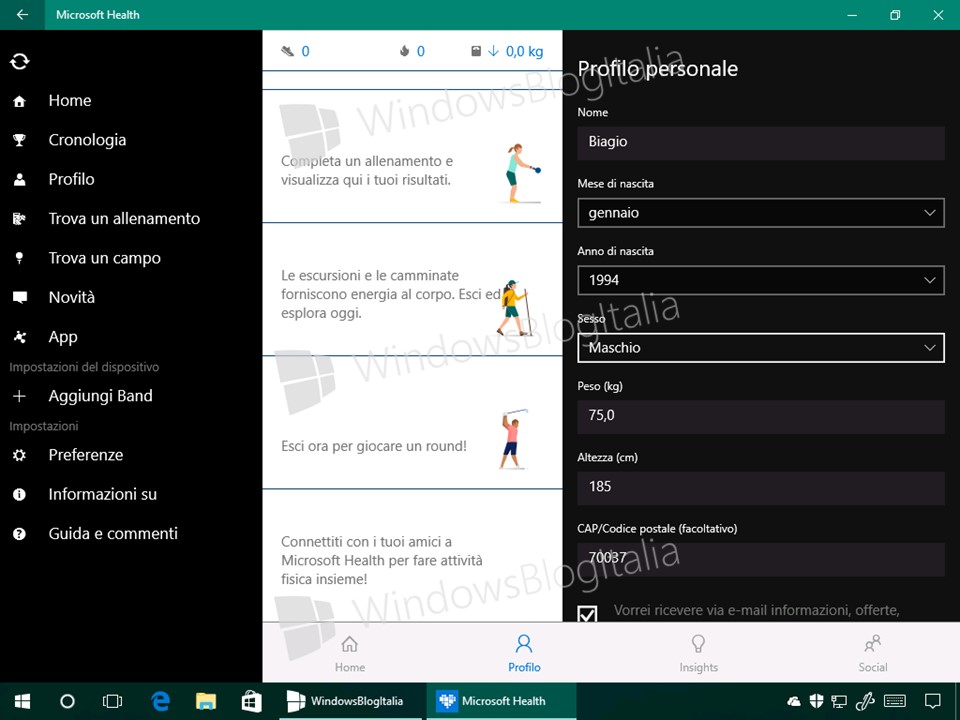Expand the Mese di nascita dropdown
Image resolution: width=960 pixels, height=720 pixels.
pyautogui.click(x=760, y=213)
